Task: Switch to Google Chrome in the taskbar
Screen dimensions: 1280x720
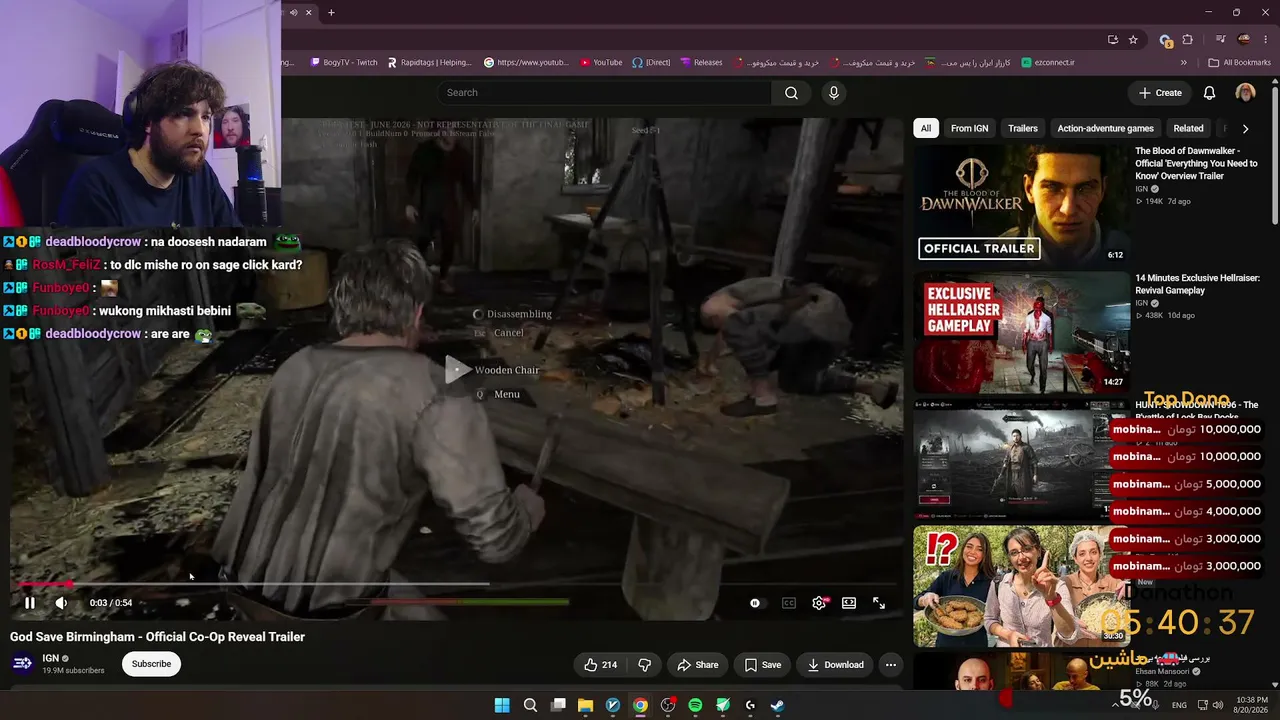Action: pyautogui.click(x=640, y=705)
